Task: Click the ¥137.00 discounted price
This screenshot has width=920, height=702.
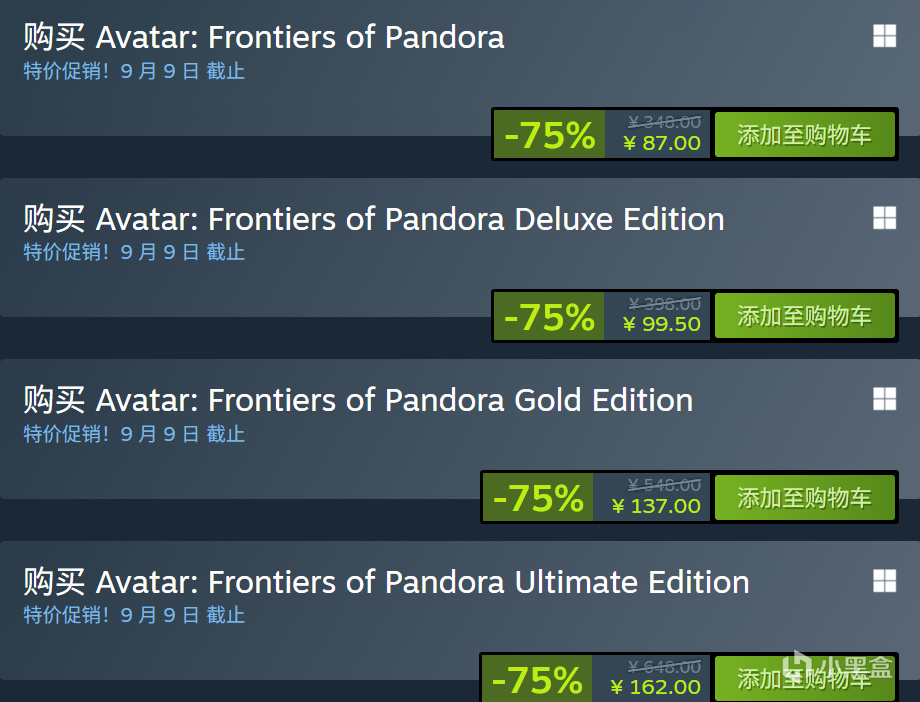Action: (656, 506)
